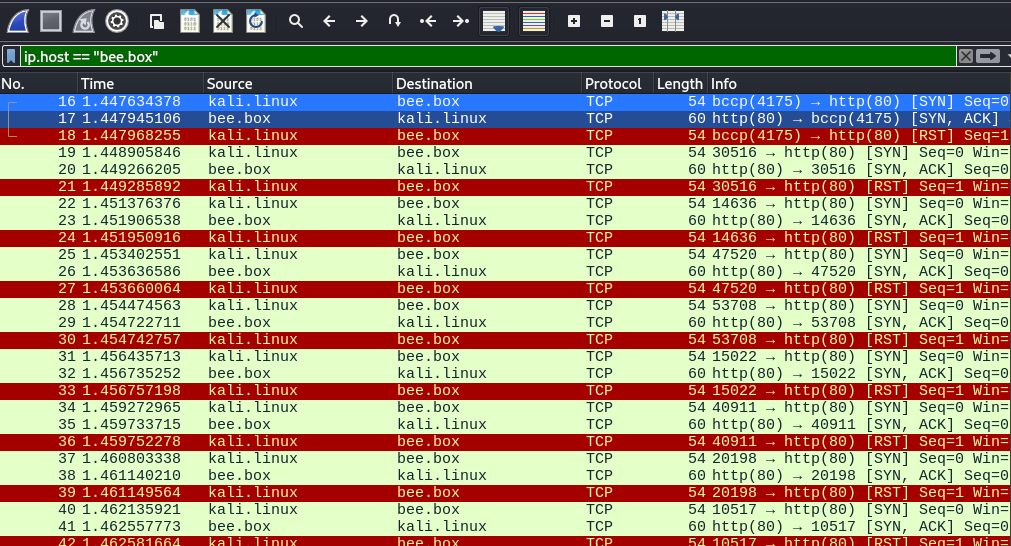Image resolution: width=1011 pixels, height=546 pixels.
Task: Start capturing packets with shark fin icon
Action: (x=18, y=21)
